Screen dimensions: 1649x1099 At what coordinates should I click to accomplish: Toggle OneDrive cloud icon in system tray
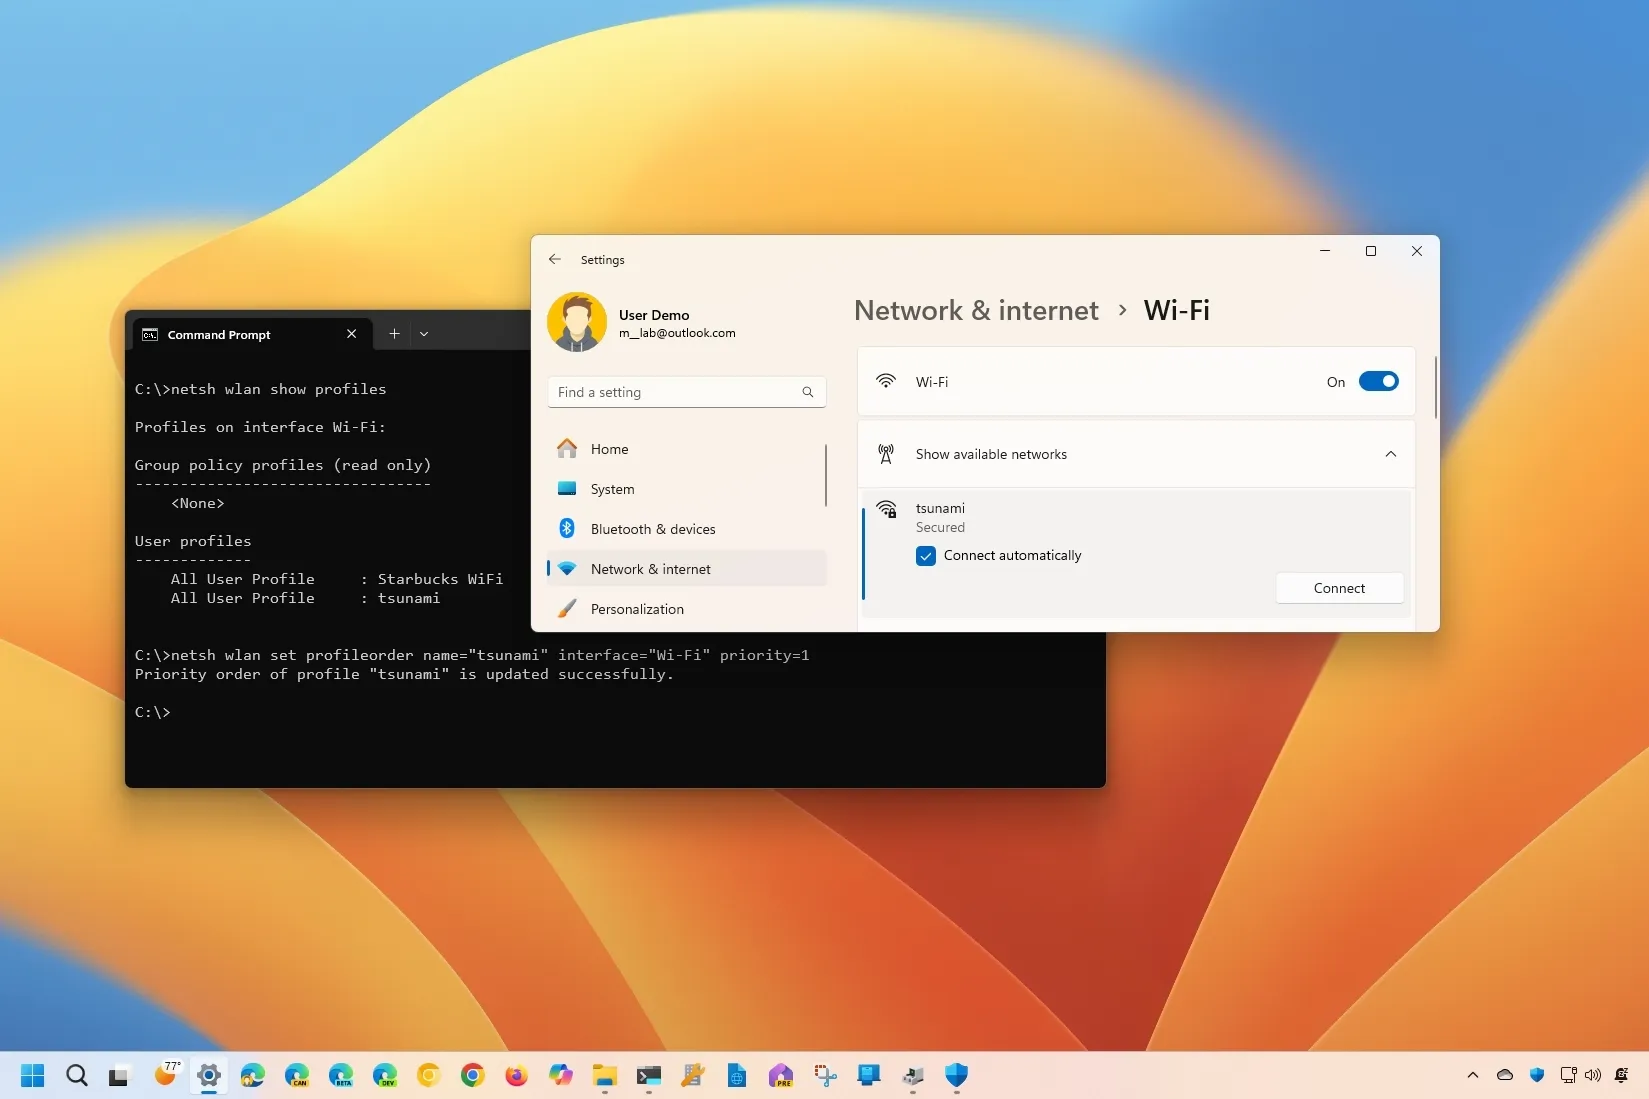point(1504,1076)
